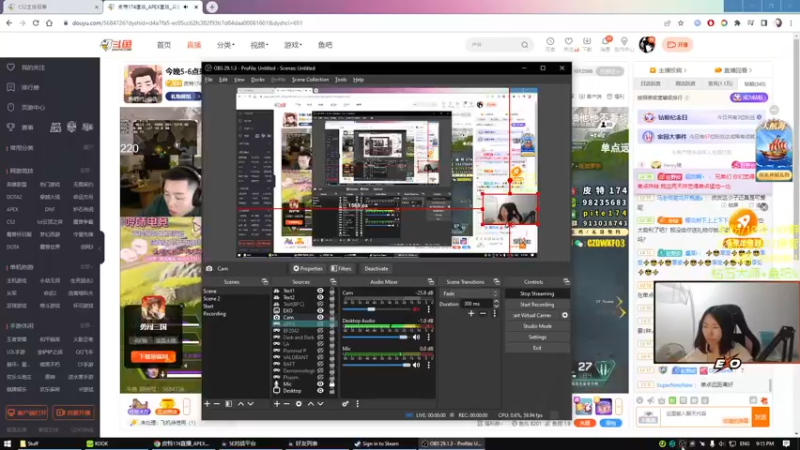The height and width of the screenshot is (450, 800).
Task: Open advanced audio properties gears icon
Action: (345, 404)
